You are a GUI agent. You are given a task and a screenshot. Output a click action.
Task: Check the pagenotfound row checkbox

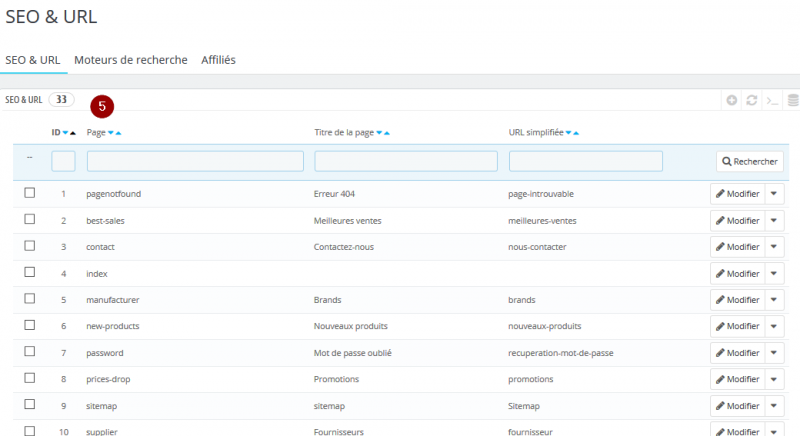point(30,193)
